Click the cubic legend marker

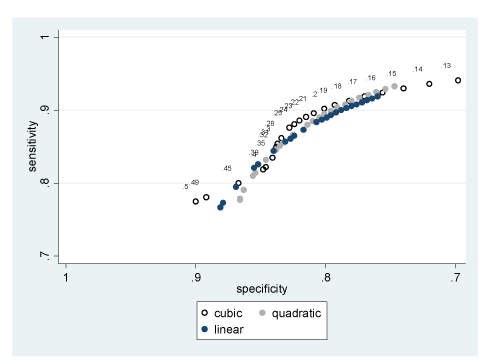tap(205, 313)
